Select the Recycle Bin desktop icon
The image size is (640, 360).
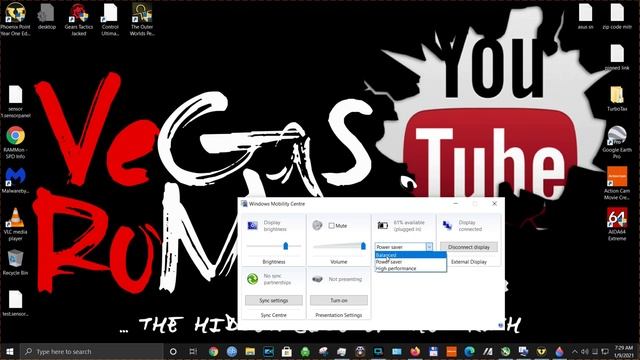click(x=15, y=262)
